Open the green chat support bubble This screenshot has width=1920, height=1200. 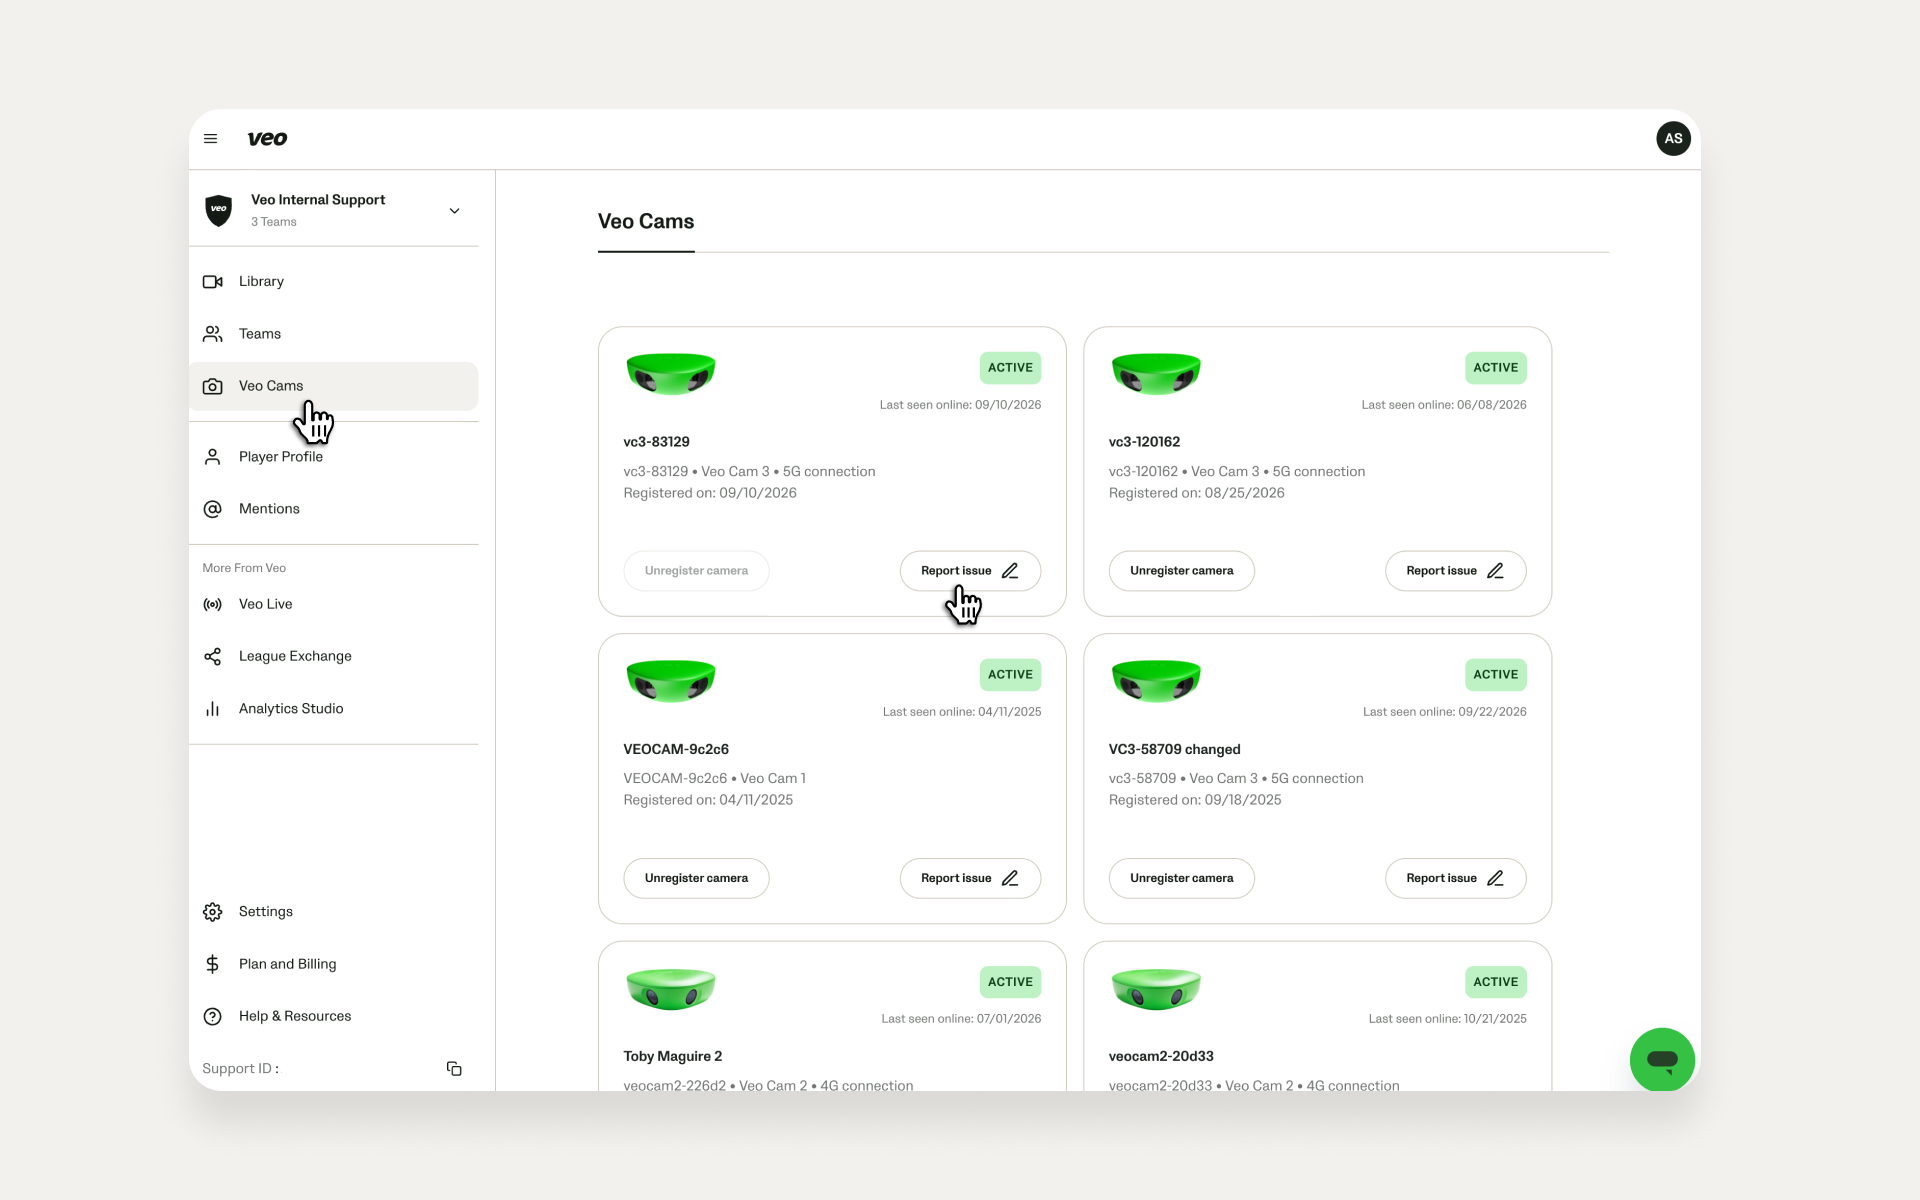pyautogui.click(x=1662, y=1059)
